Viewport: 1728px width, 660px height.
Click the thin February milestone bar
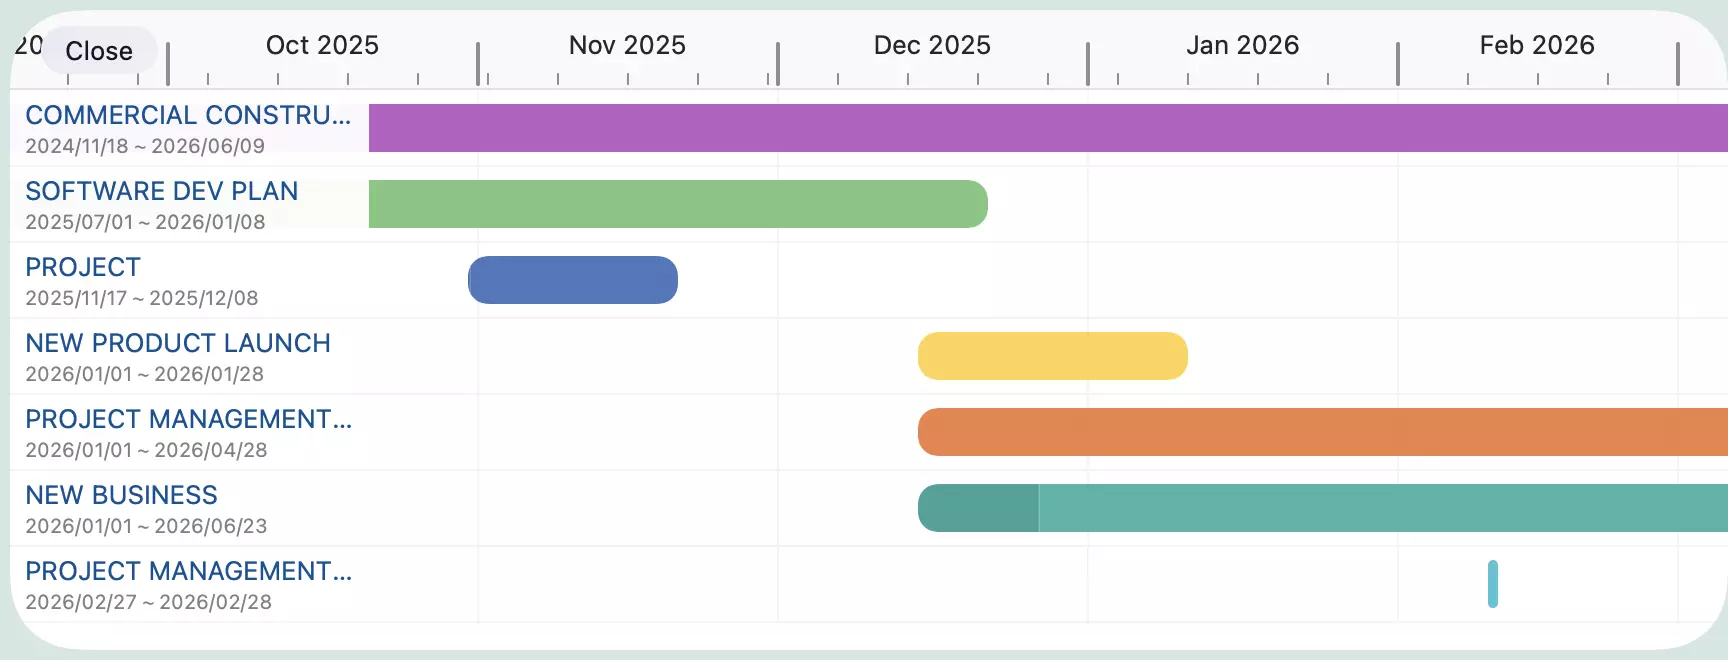point(1494,583)
